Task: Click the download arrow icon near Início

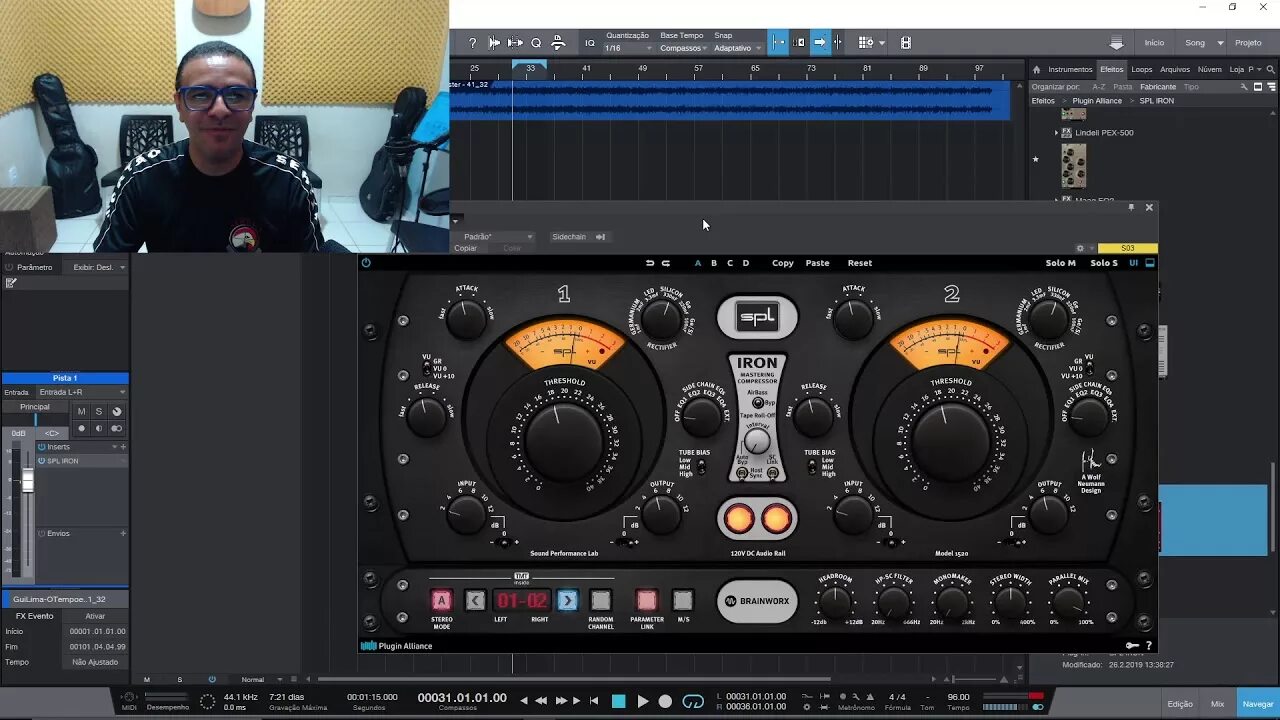Action: point(1116,43)
